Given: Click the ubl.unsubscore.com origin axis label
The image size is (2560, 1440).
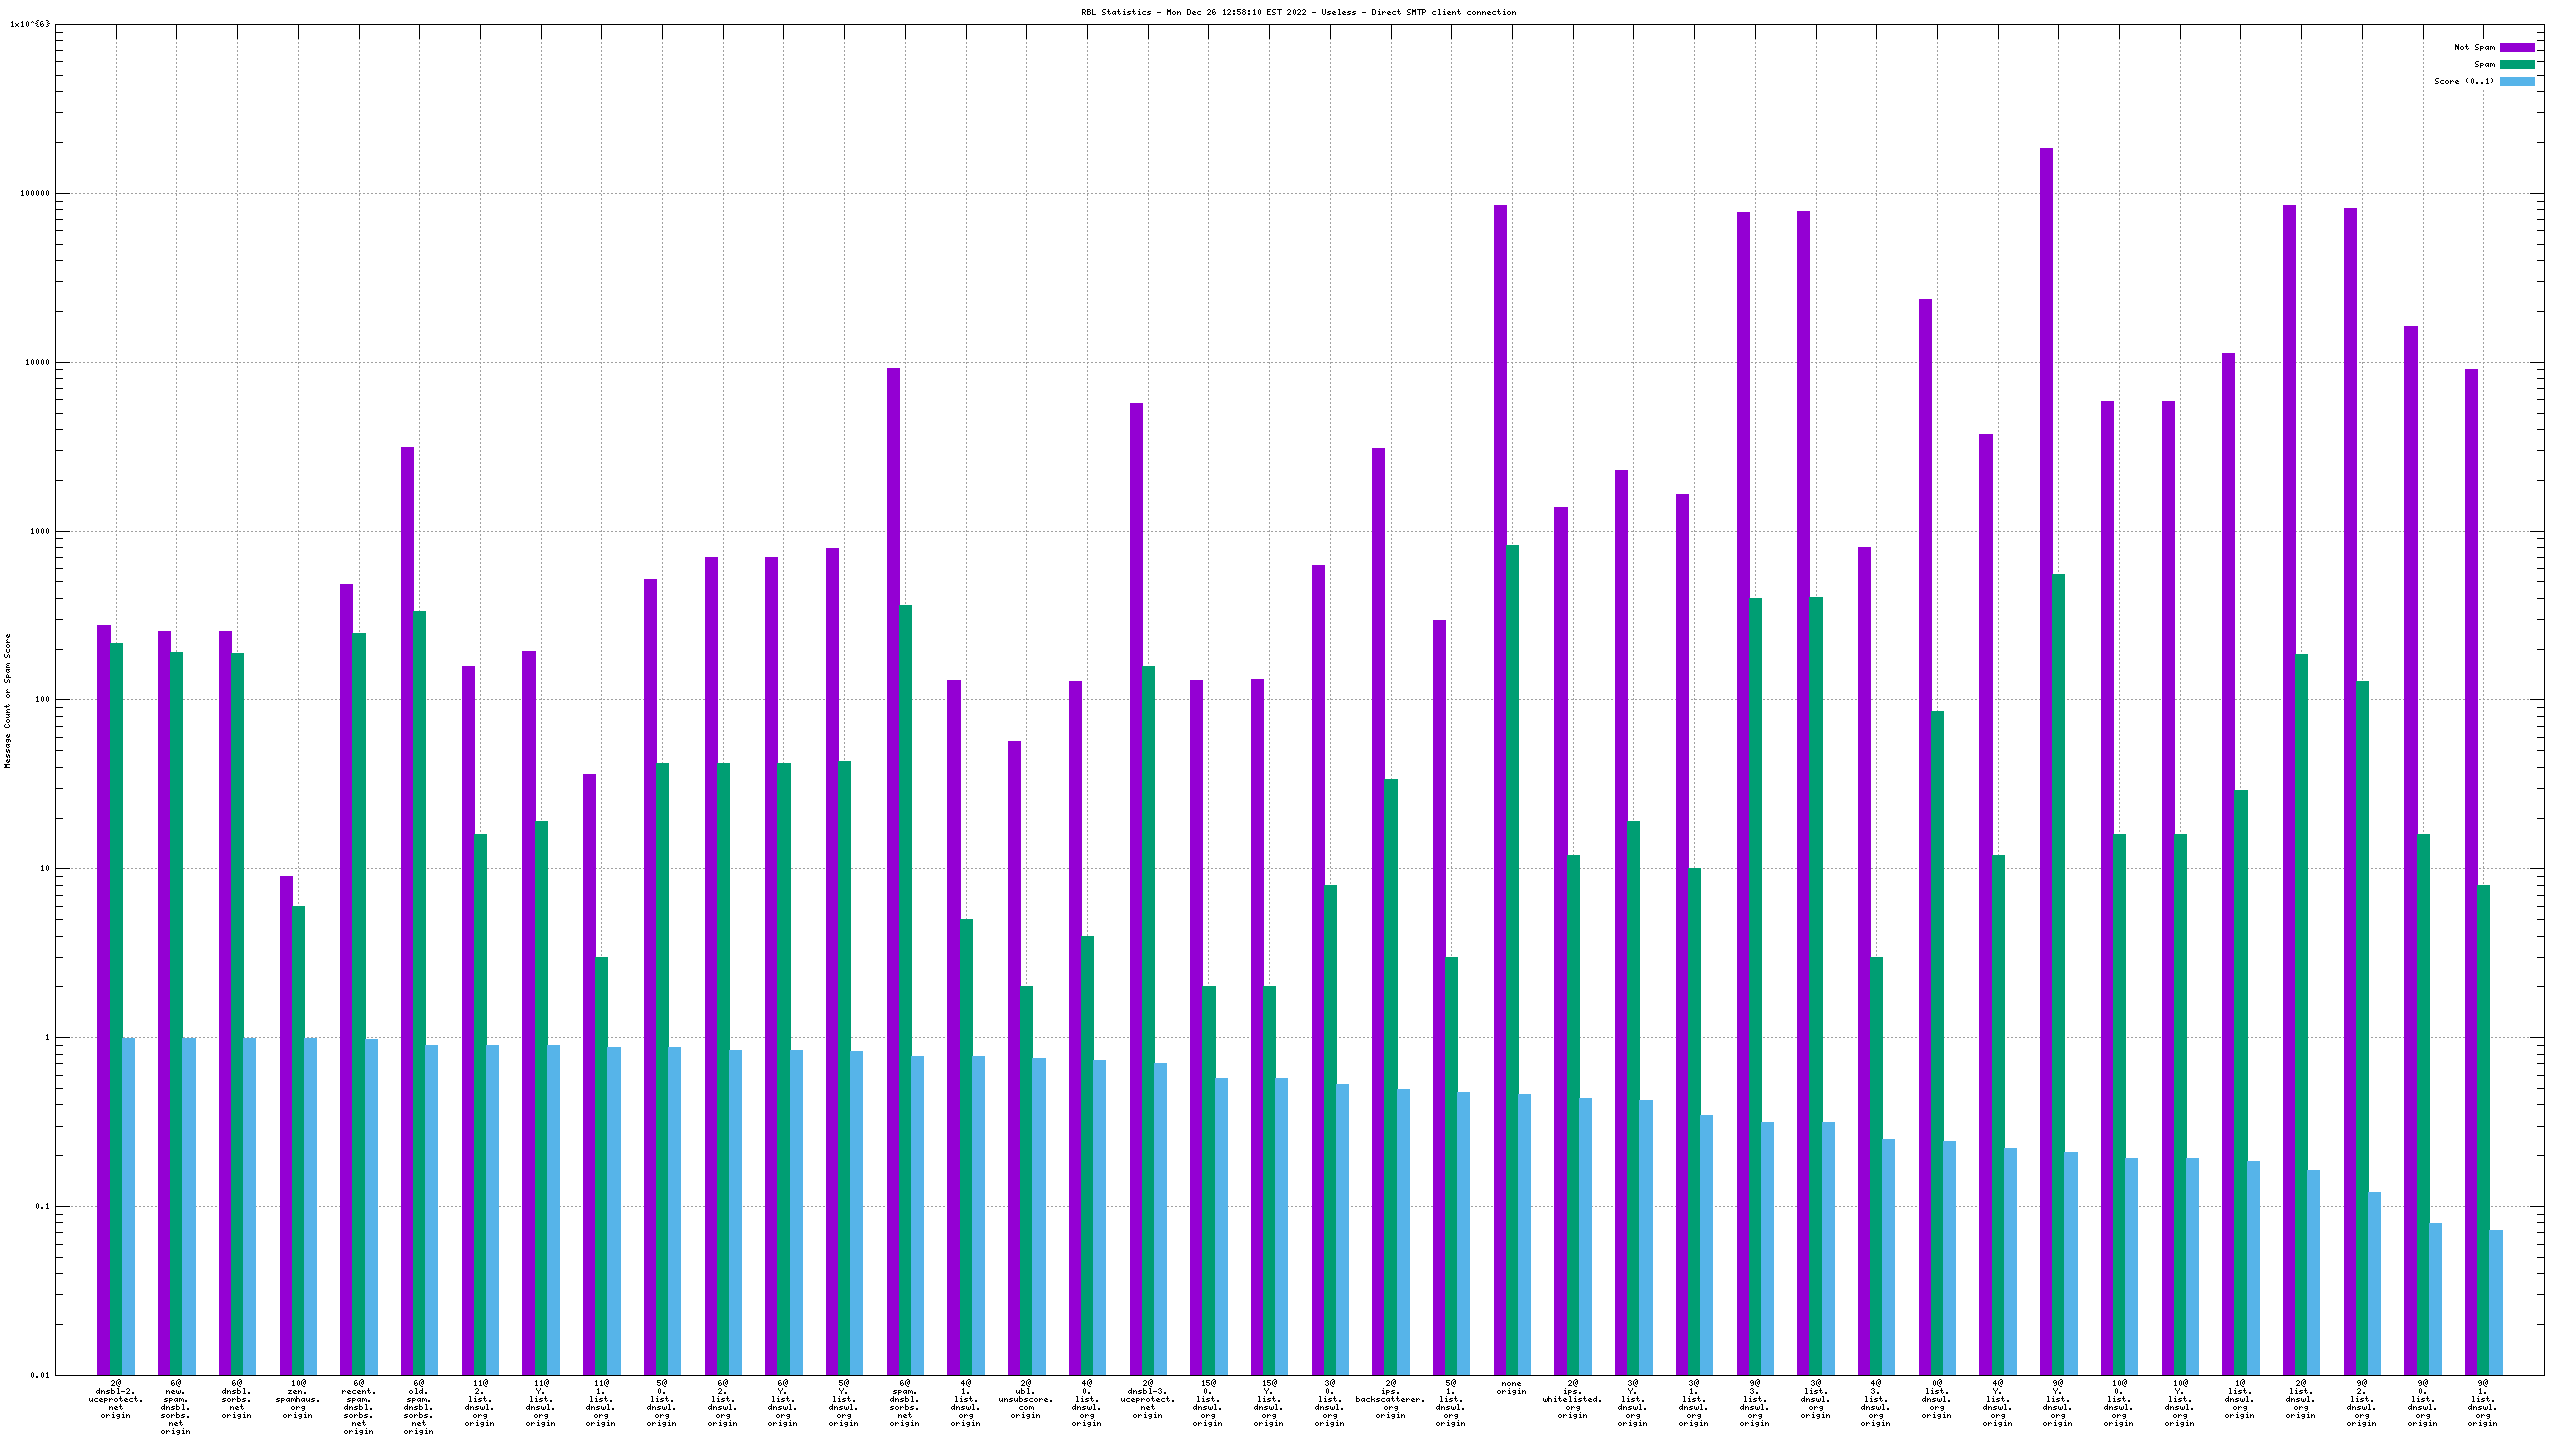Looking at the screenshot, I should pos(1026,1399).
